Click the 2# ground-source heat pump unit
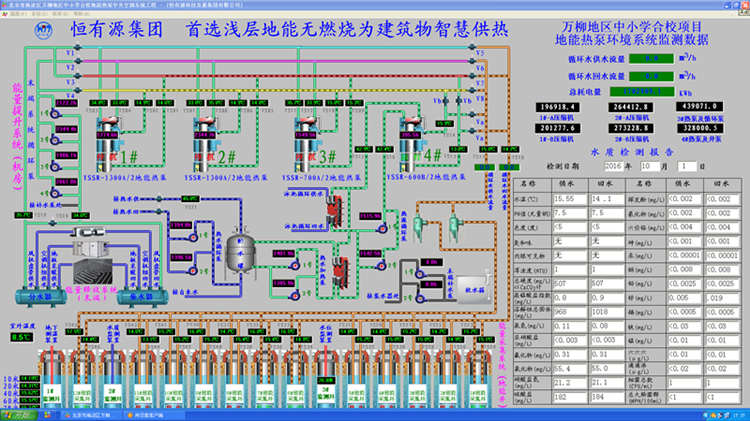The height and width of the screenshot is (421, 750). pos(206,144)
